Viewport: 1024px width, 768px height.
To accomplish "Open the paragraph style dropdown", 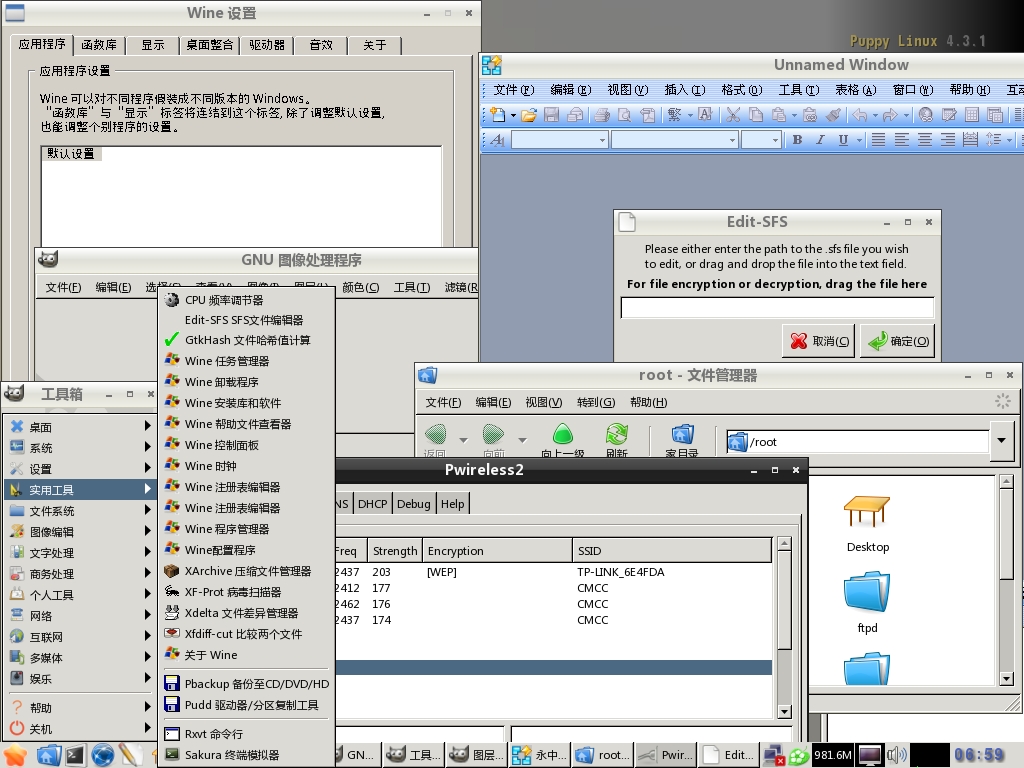I will click(x=602, y=140).
